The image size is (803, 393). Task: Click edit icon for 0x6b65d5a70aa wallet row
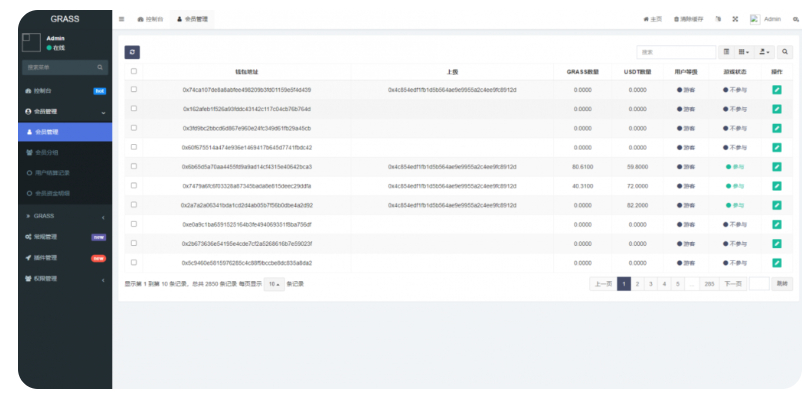(776, 167)
